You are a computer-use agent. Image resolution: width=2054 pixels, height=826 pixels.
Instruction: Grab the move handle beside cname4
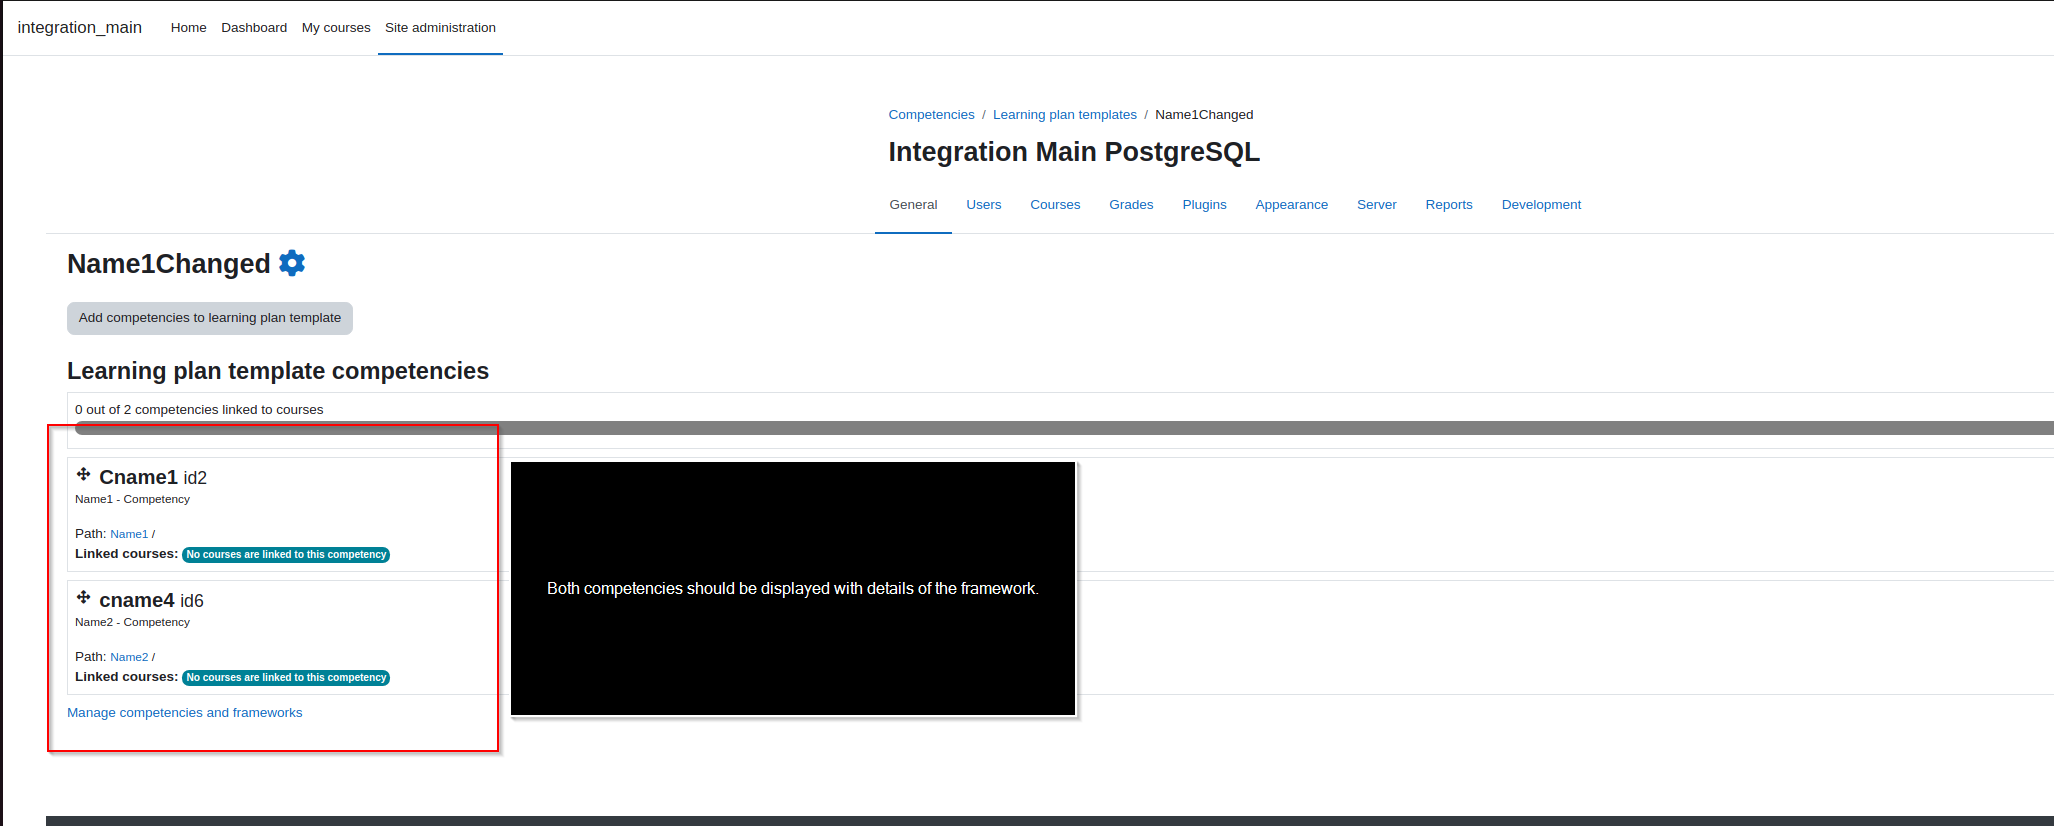pyautogui.click(x=84, y=597)
